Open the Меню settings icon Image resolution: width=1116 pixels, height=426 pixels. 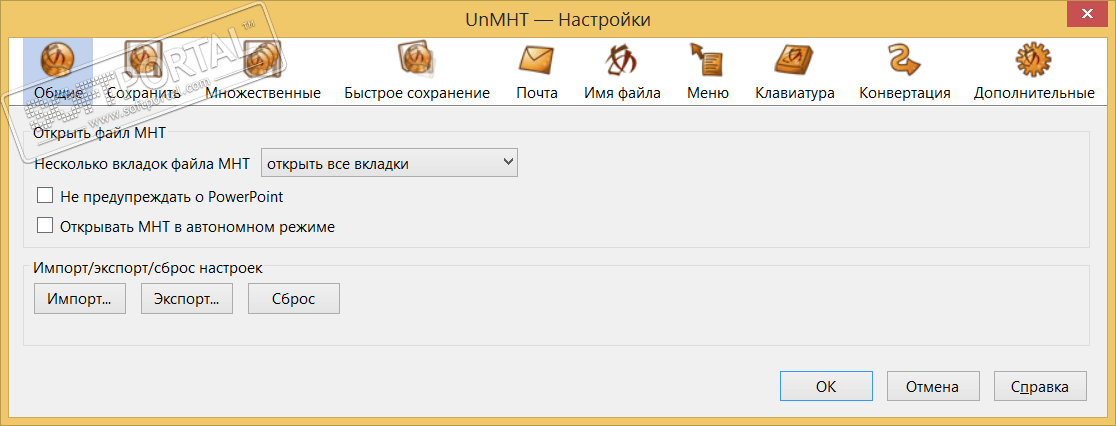click(707, 60)
